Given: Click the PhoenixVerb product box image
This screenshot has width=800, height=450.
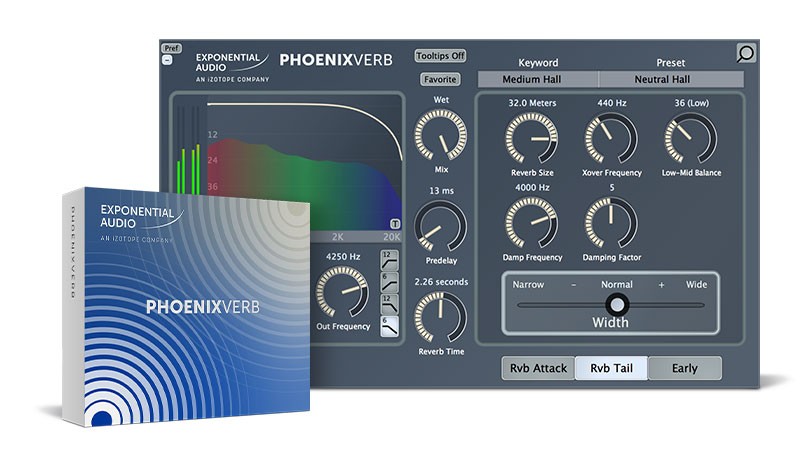Looking at the screenshot, I should (186, 306).
